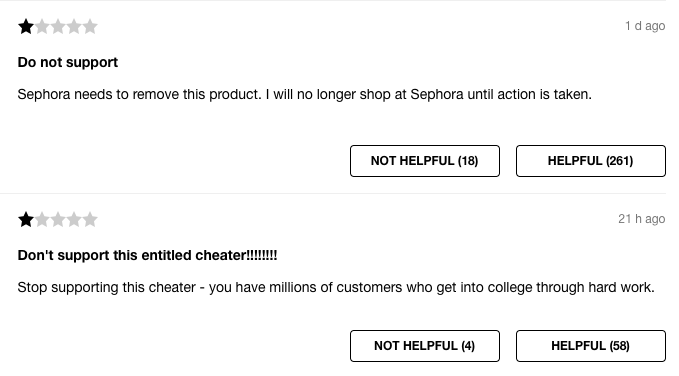Click fifth gray star of 'entitled cheater' review
This screenshot has width=679, height=376.
pos(90,220)
